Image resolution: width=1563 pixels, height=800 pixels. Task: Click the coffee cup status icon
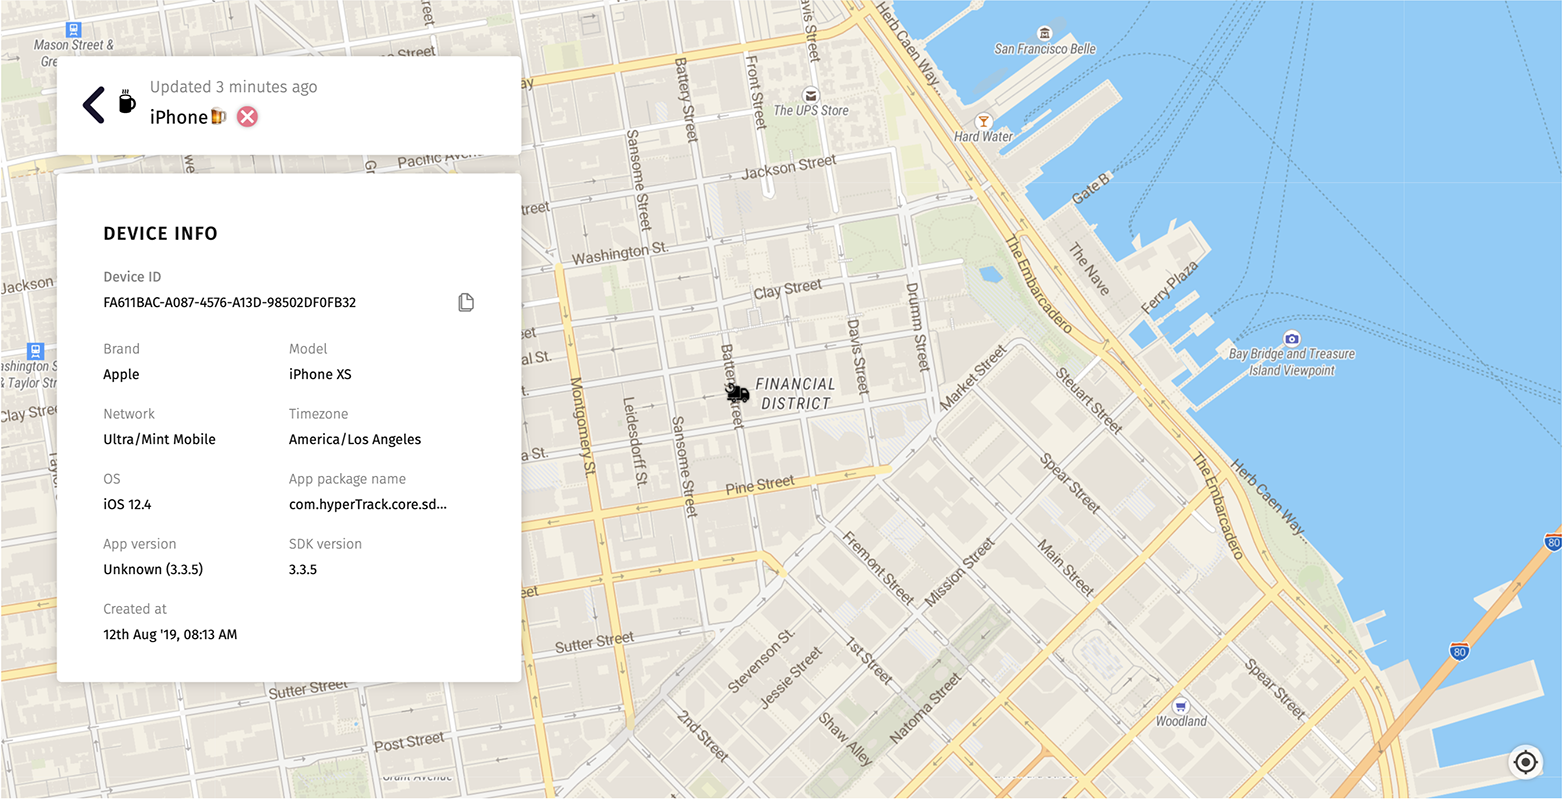point(127,101)
